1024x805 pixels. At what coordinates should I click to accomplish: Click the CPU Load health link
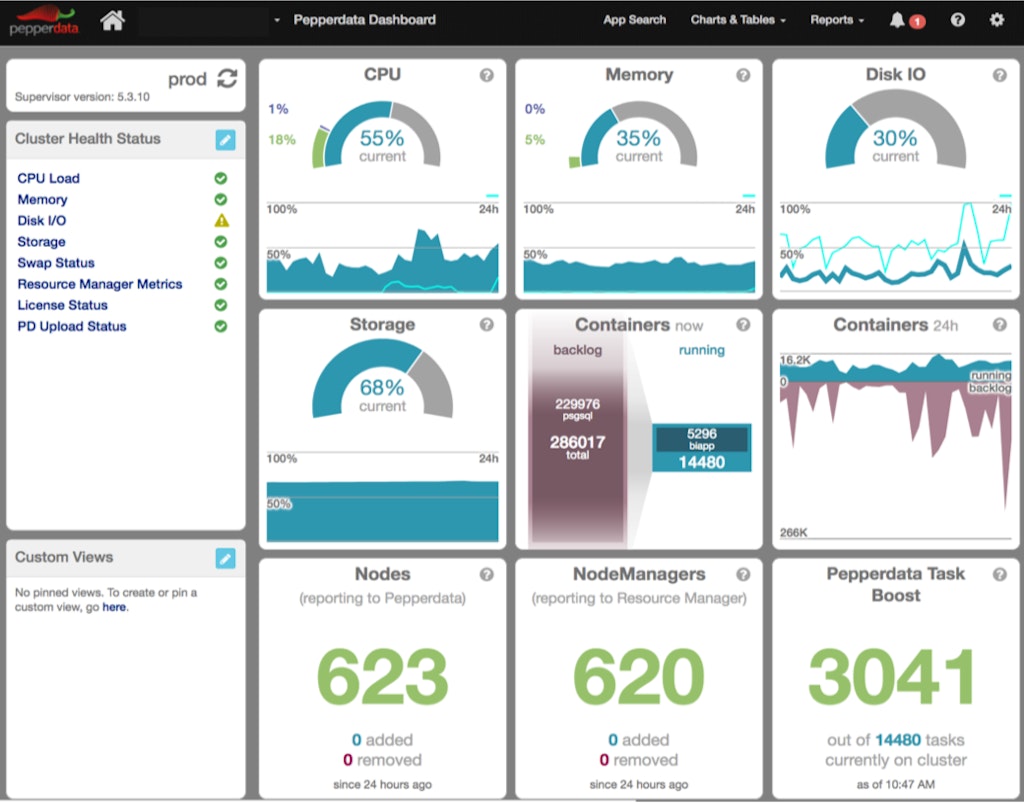(x=48, y=178)
